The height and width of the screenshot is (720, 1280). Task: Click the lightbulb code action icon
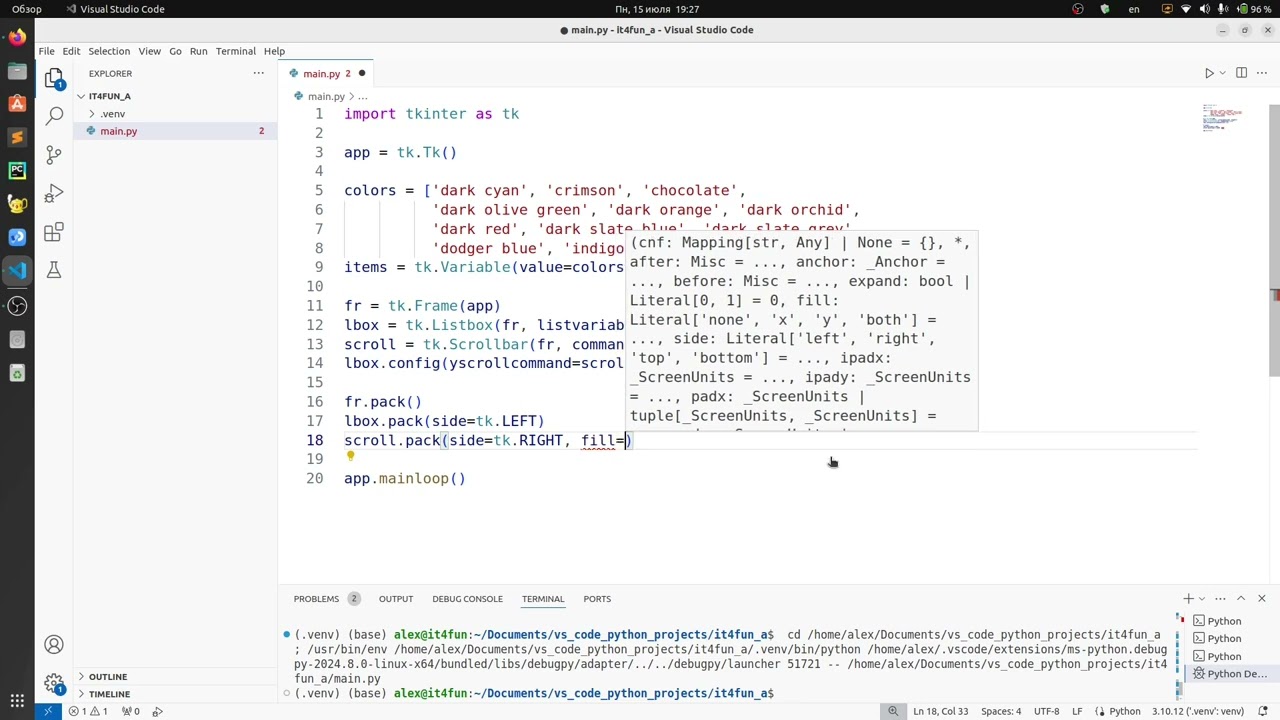[x=350, y=457]
